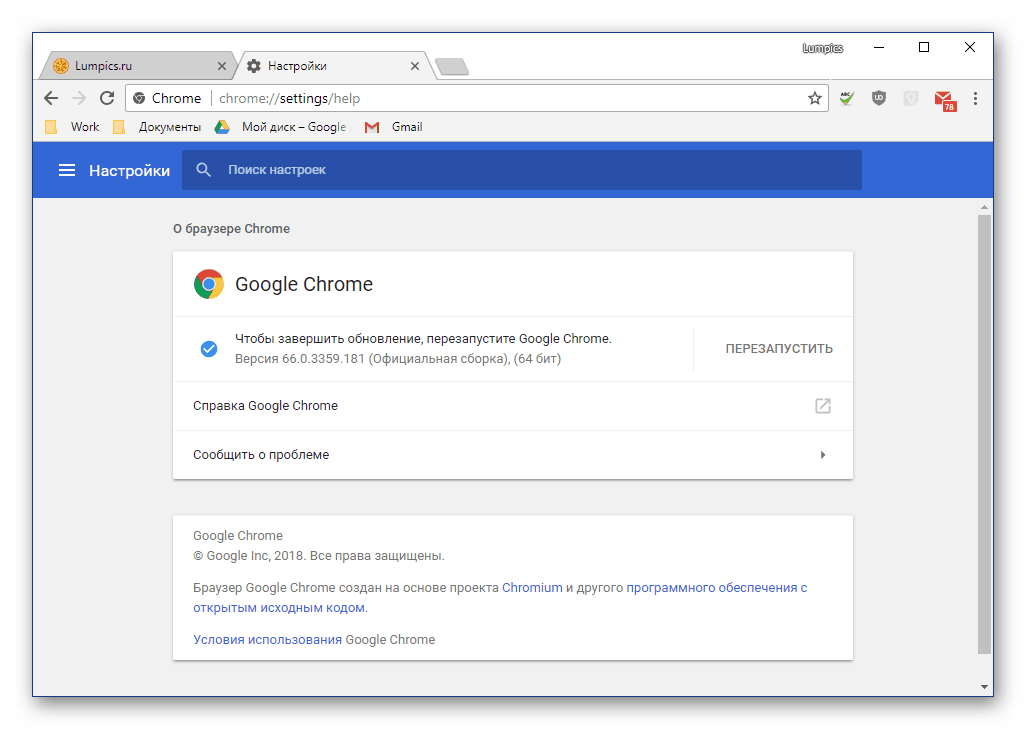Bookmark this page with the star icon

pyautogui.click(x=815, y=98)
